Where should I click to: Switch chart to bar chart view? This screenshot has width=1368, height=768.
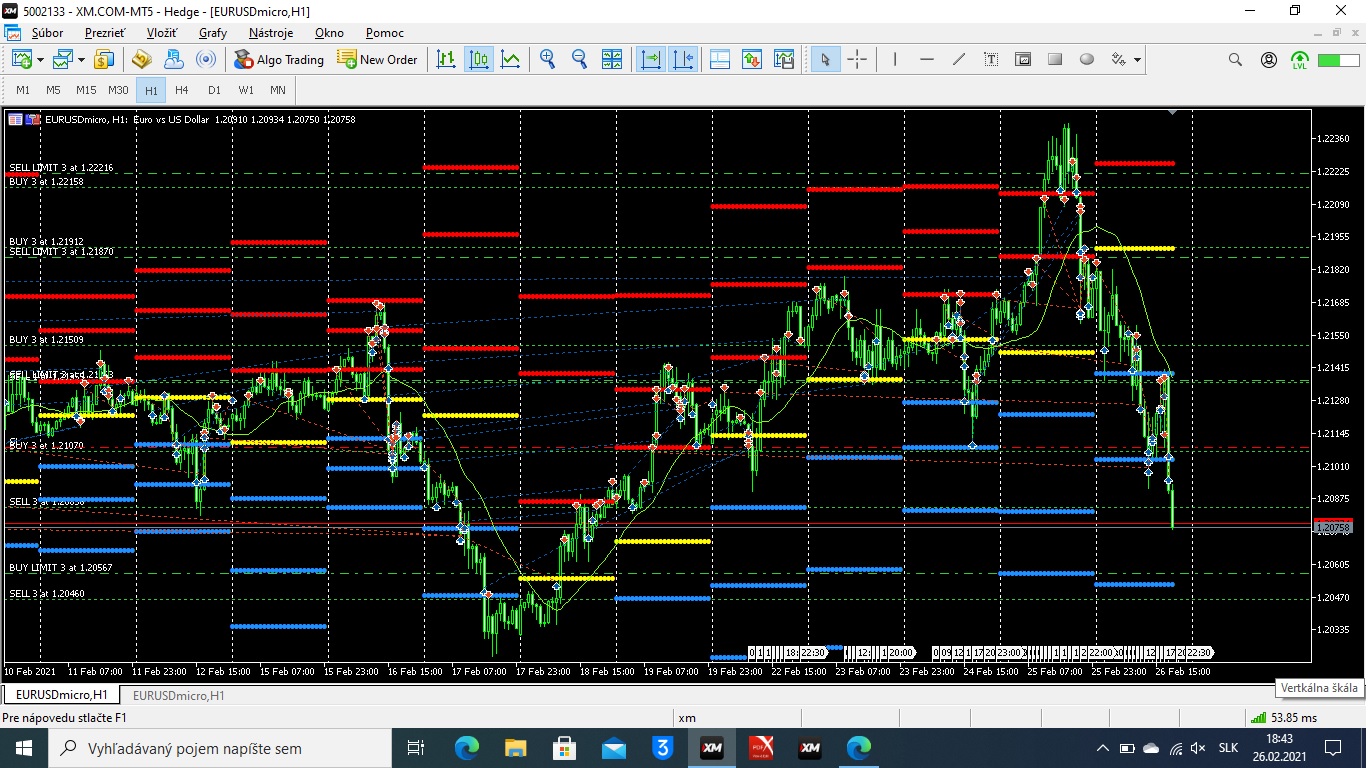[x=447, y=60]
